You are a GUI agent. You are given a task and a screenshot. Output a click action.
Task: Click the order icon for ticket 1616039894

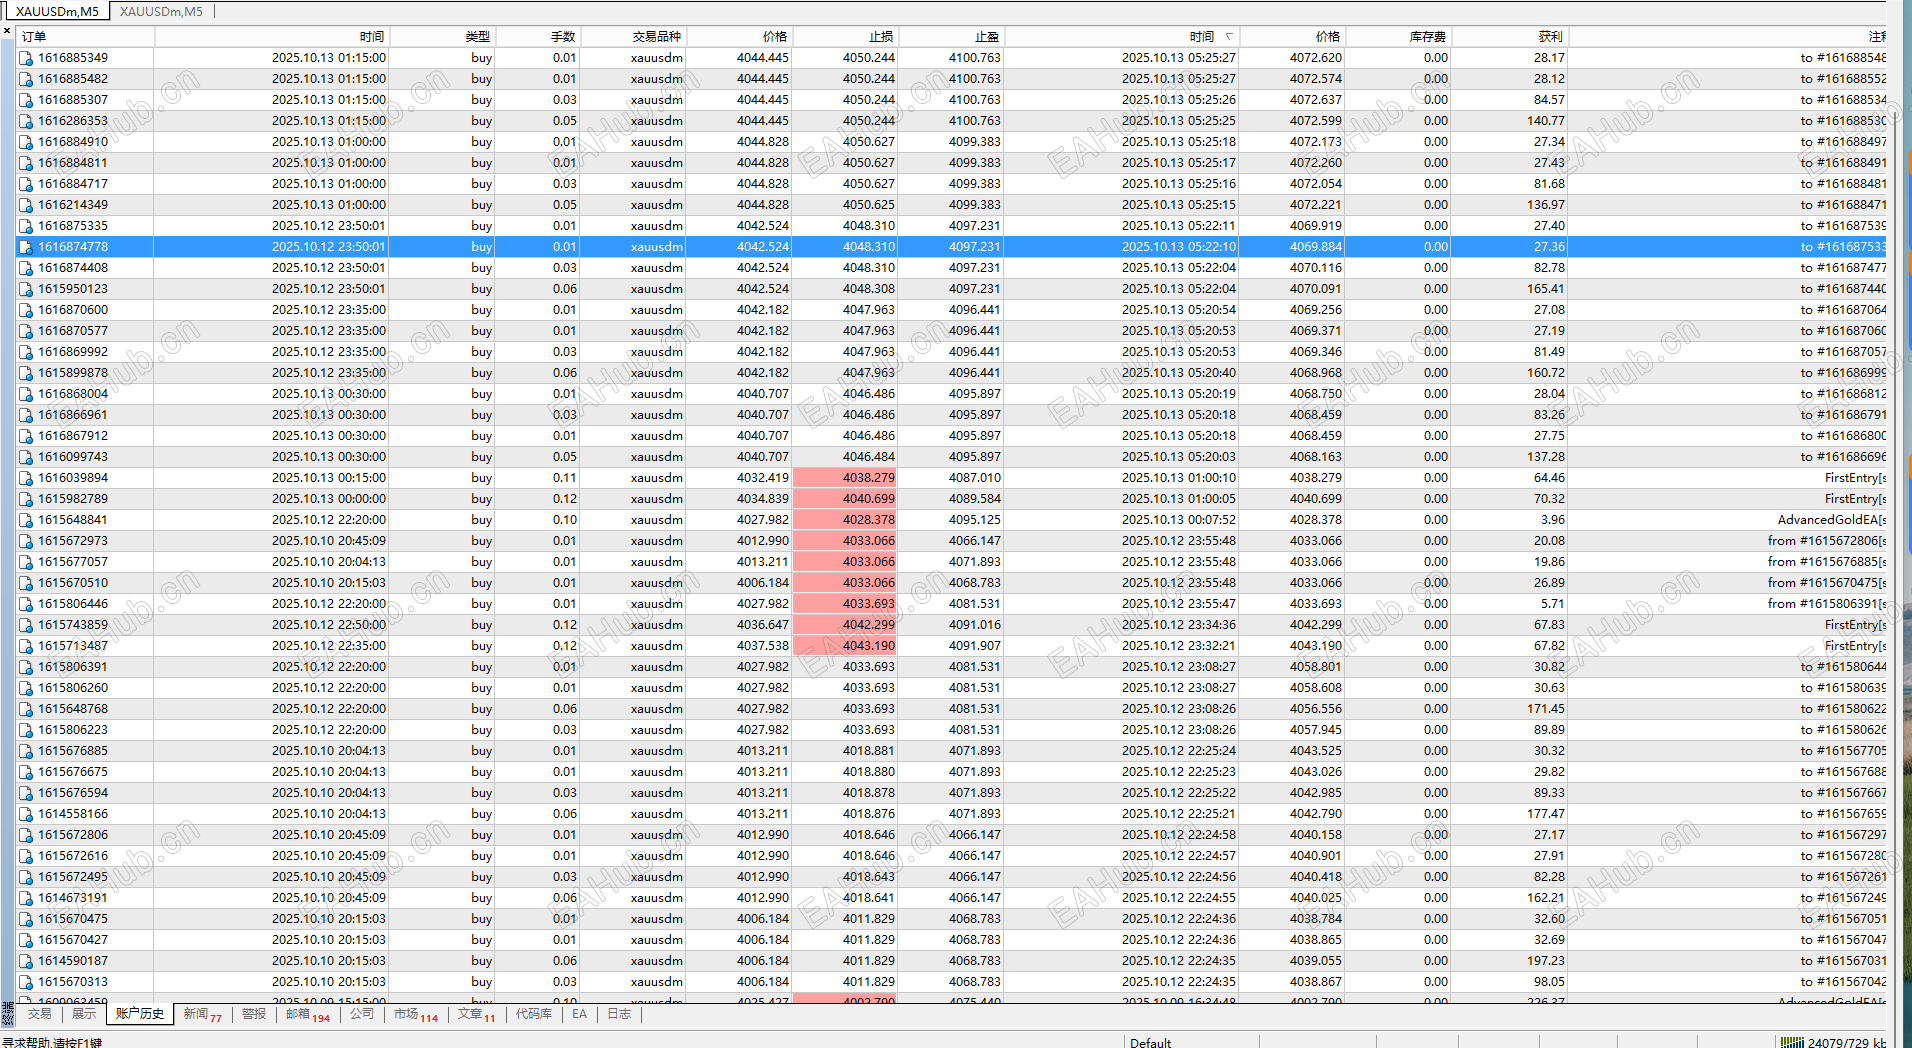[26, 478]
